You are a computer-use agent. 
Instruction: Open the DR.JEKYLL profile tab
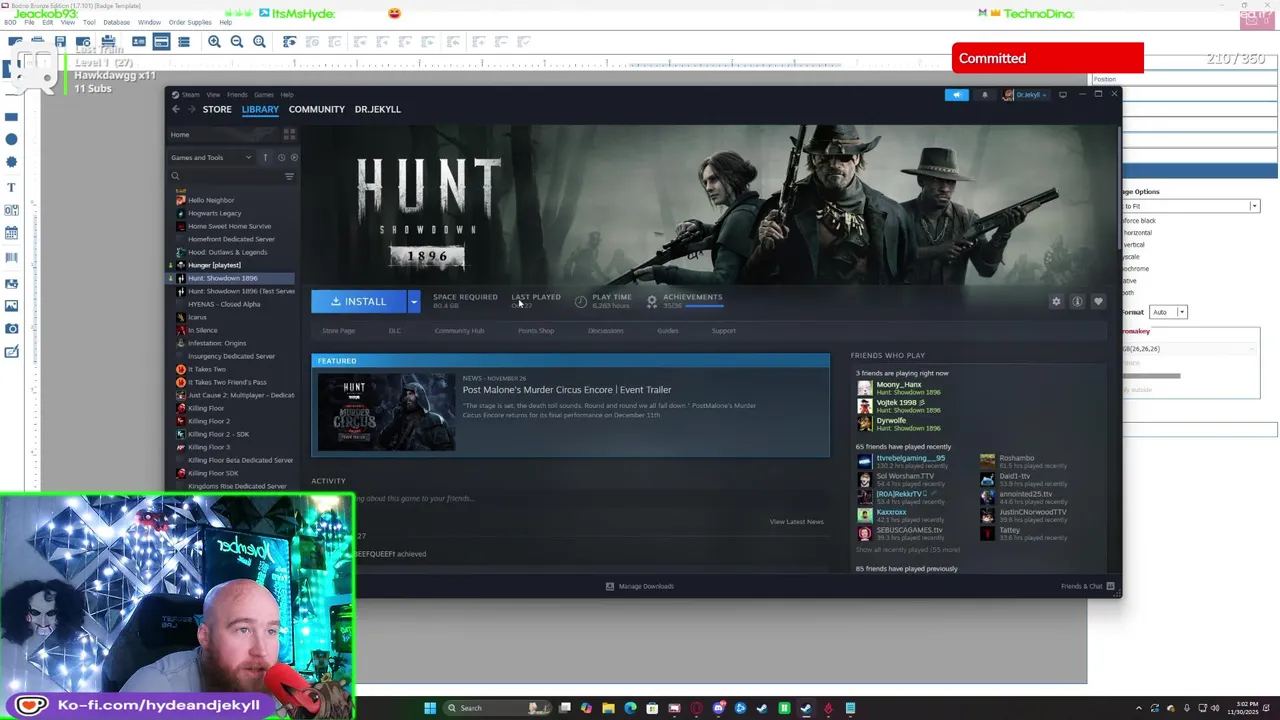(377, 109)
